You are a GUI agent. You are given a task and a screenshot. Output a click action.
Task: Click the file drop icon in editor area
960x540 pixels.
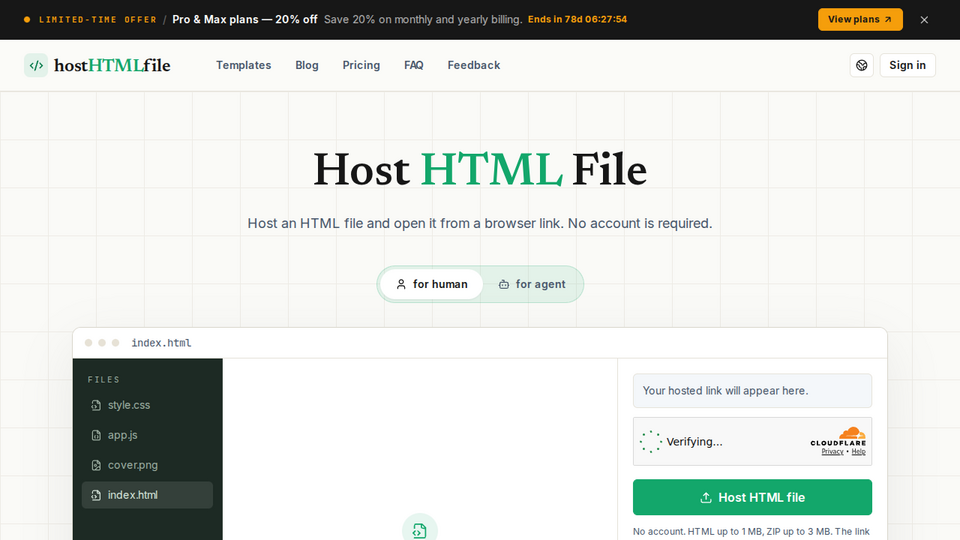tap(419, 530)
